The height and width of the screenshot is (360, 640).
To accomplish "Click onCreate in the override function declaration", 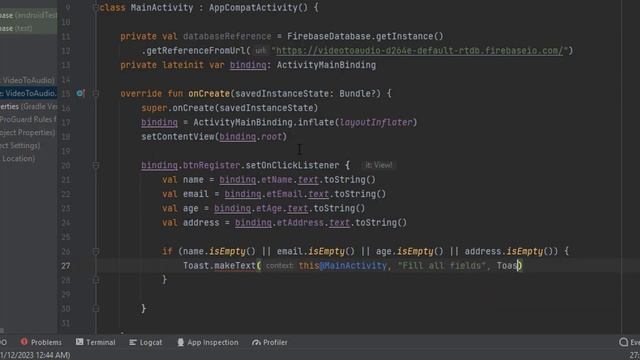I will [209, 93].
